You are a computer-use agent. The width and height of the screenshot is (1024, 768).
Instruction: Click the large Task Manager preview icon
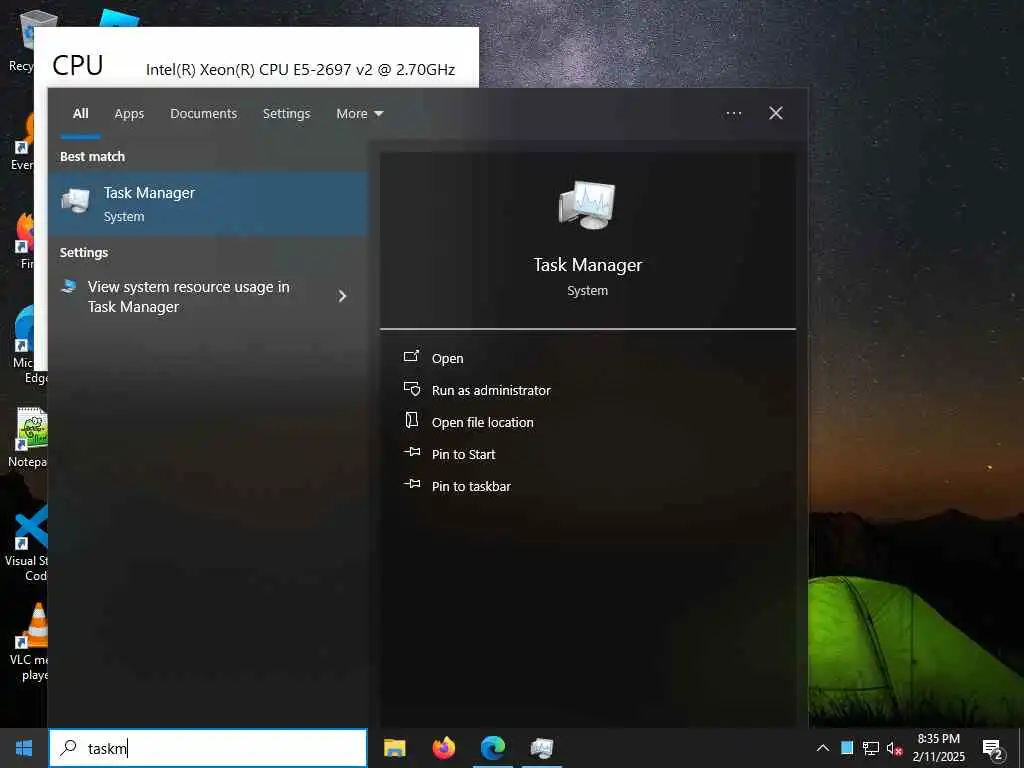point(587,205)
